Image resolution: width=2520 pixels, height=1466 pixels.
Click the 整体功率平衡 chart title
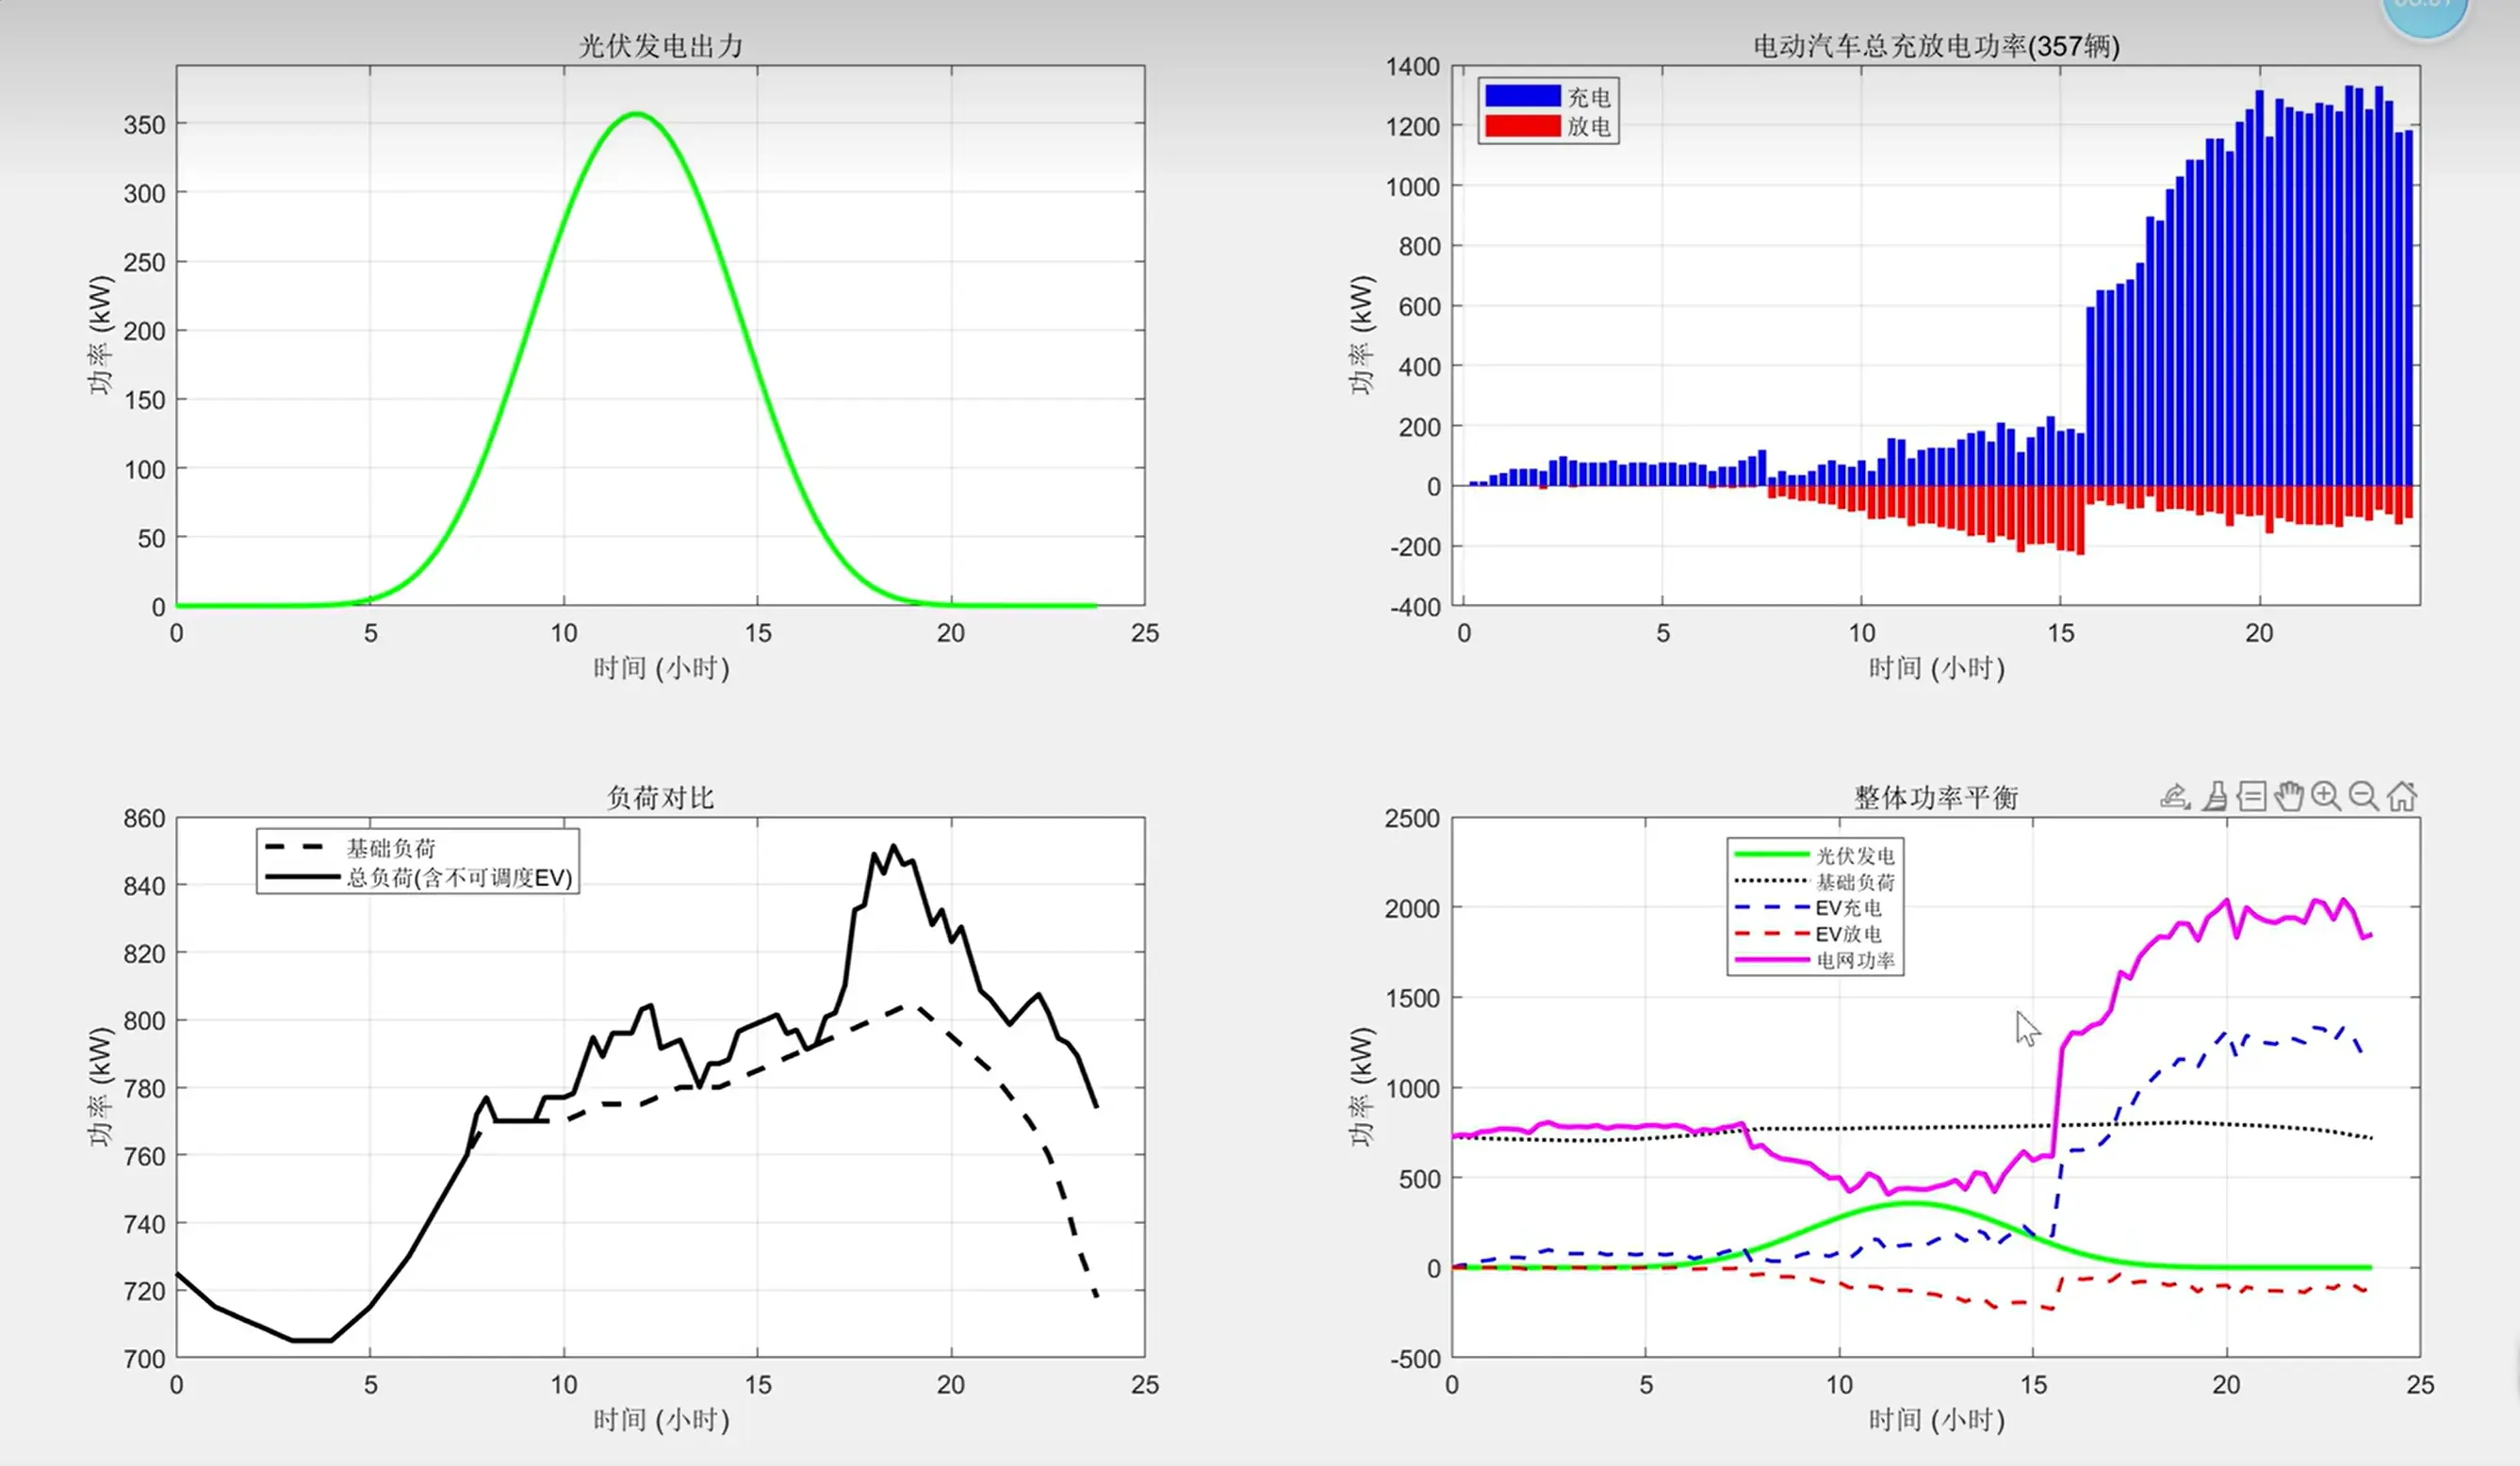point(1936,797)
